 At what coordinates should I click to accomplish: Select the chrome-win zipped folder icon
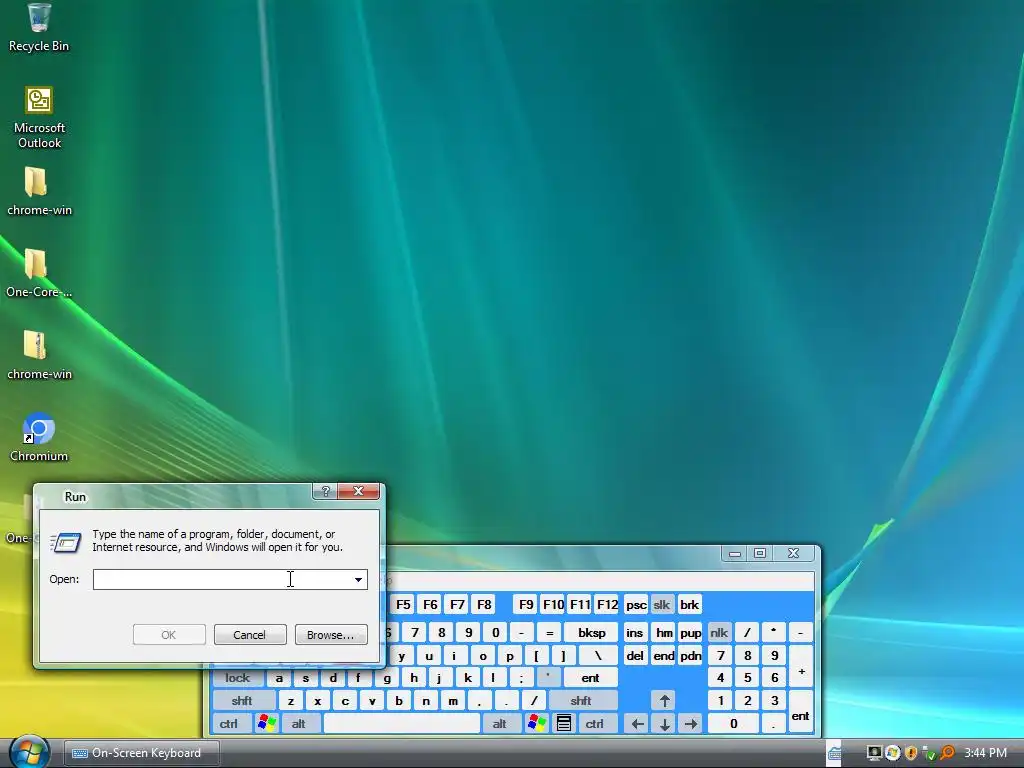click(39, 355)
